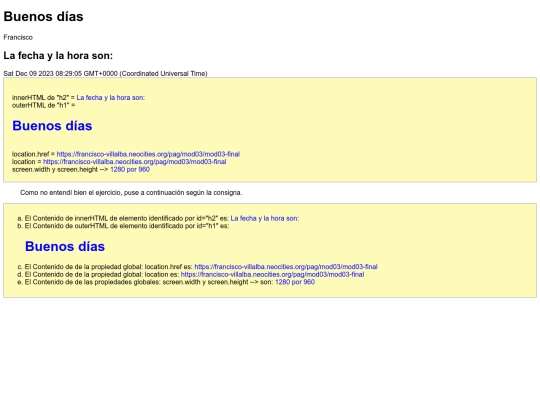Click the sentence 'Como no entendí bien el ejercicio'
The image size is (540, 405).
131,193
